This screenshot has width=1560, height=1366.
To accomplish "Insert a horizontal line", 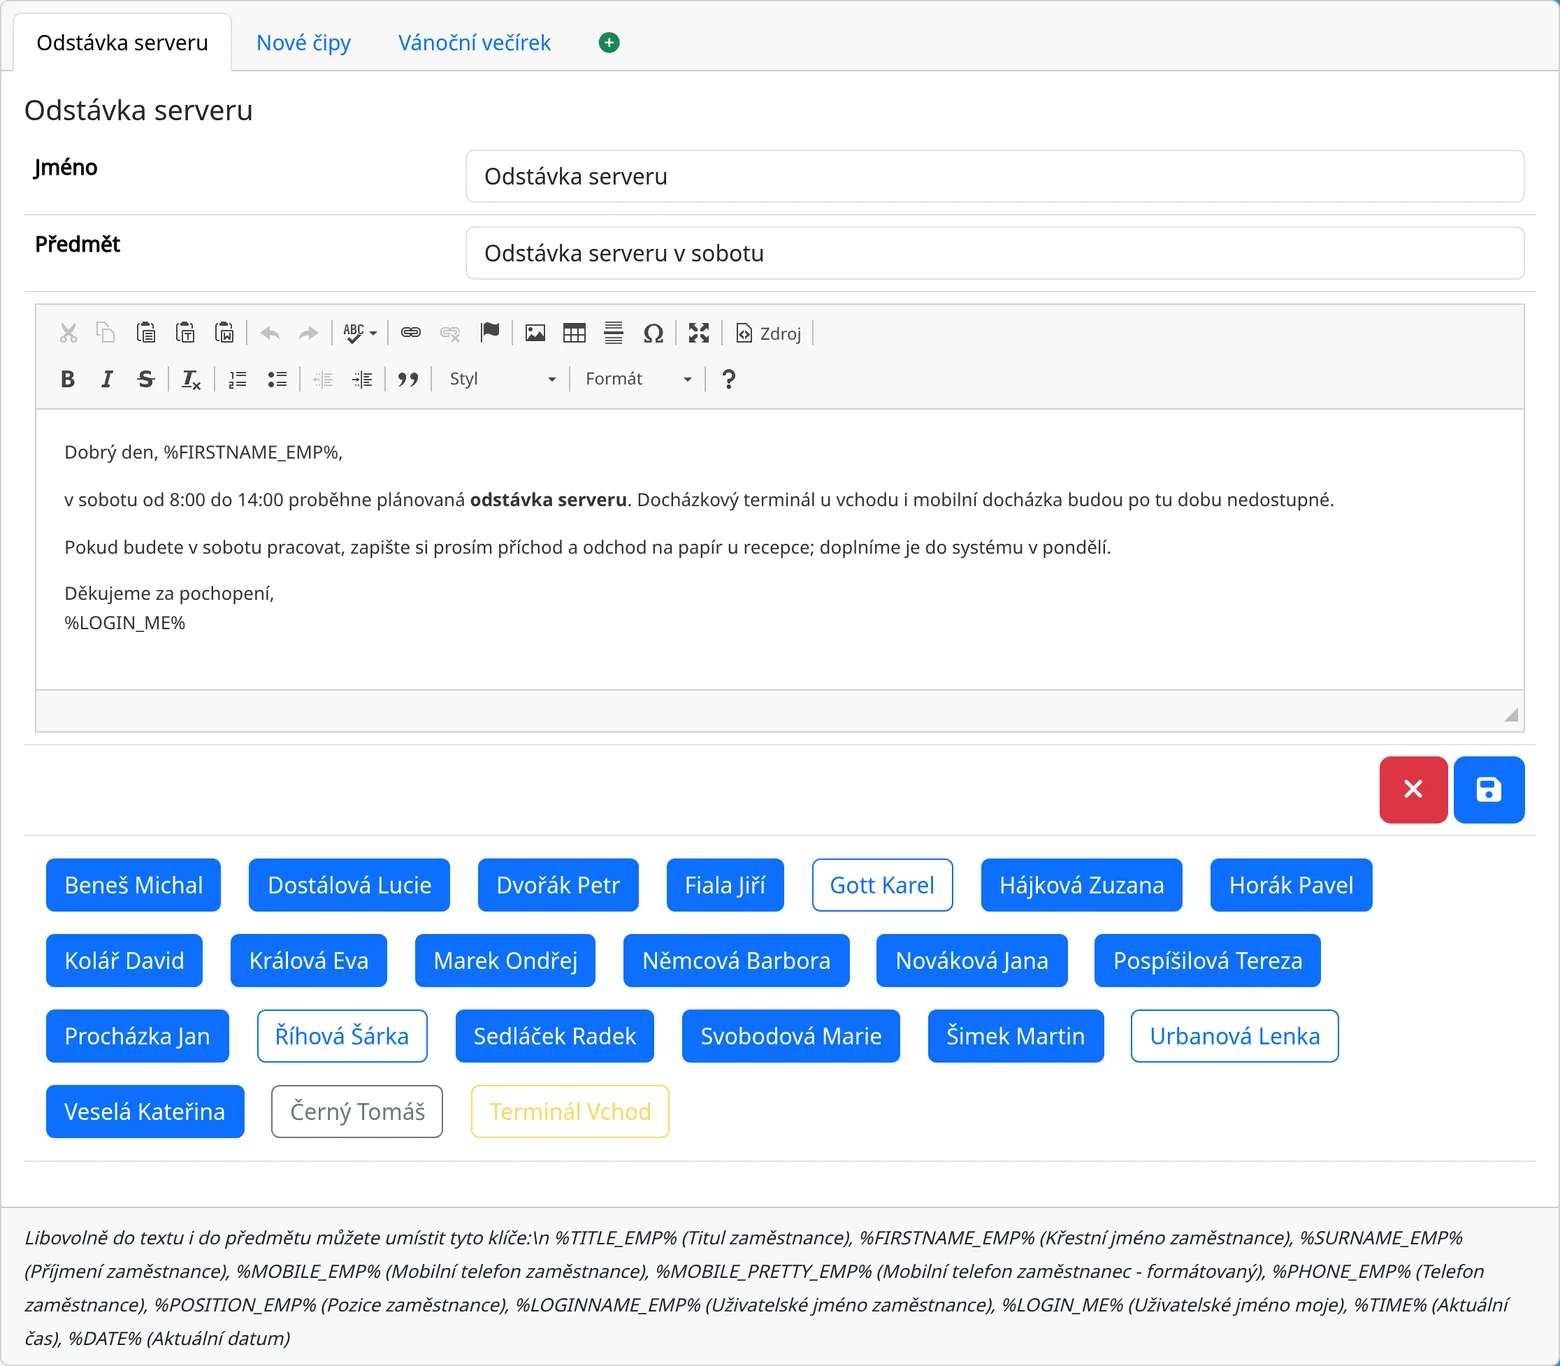I will coord(614,333).
